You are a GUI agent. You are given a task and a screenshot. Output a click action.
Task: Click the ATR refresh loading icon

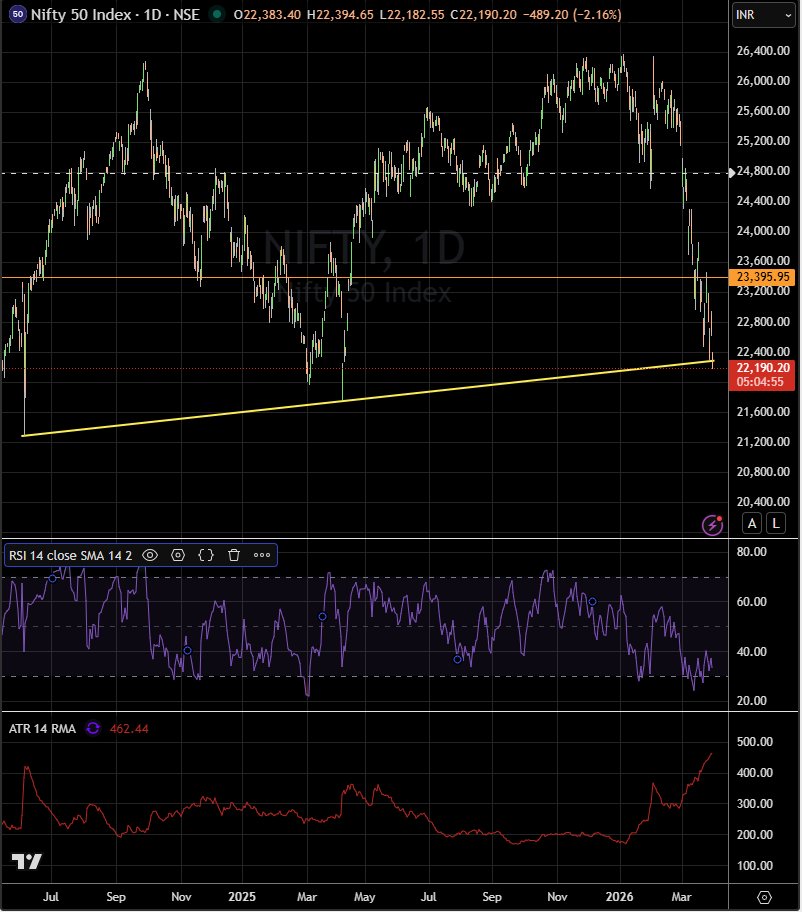point(93,728)
